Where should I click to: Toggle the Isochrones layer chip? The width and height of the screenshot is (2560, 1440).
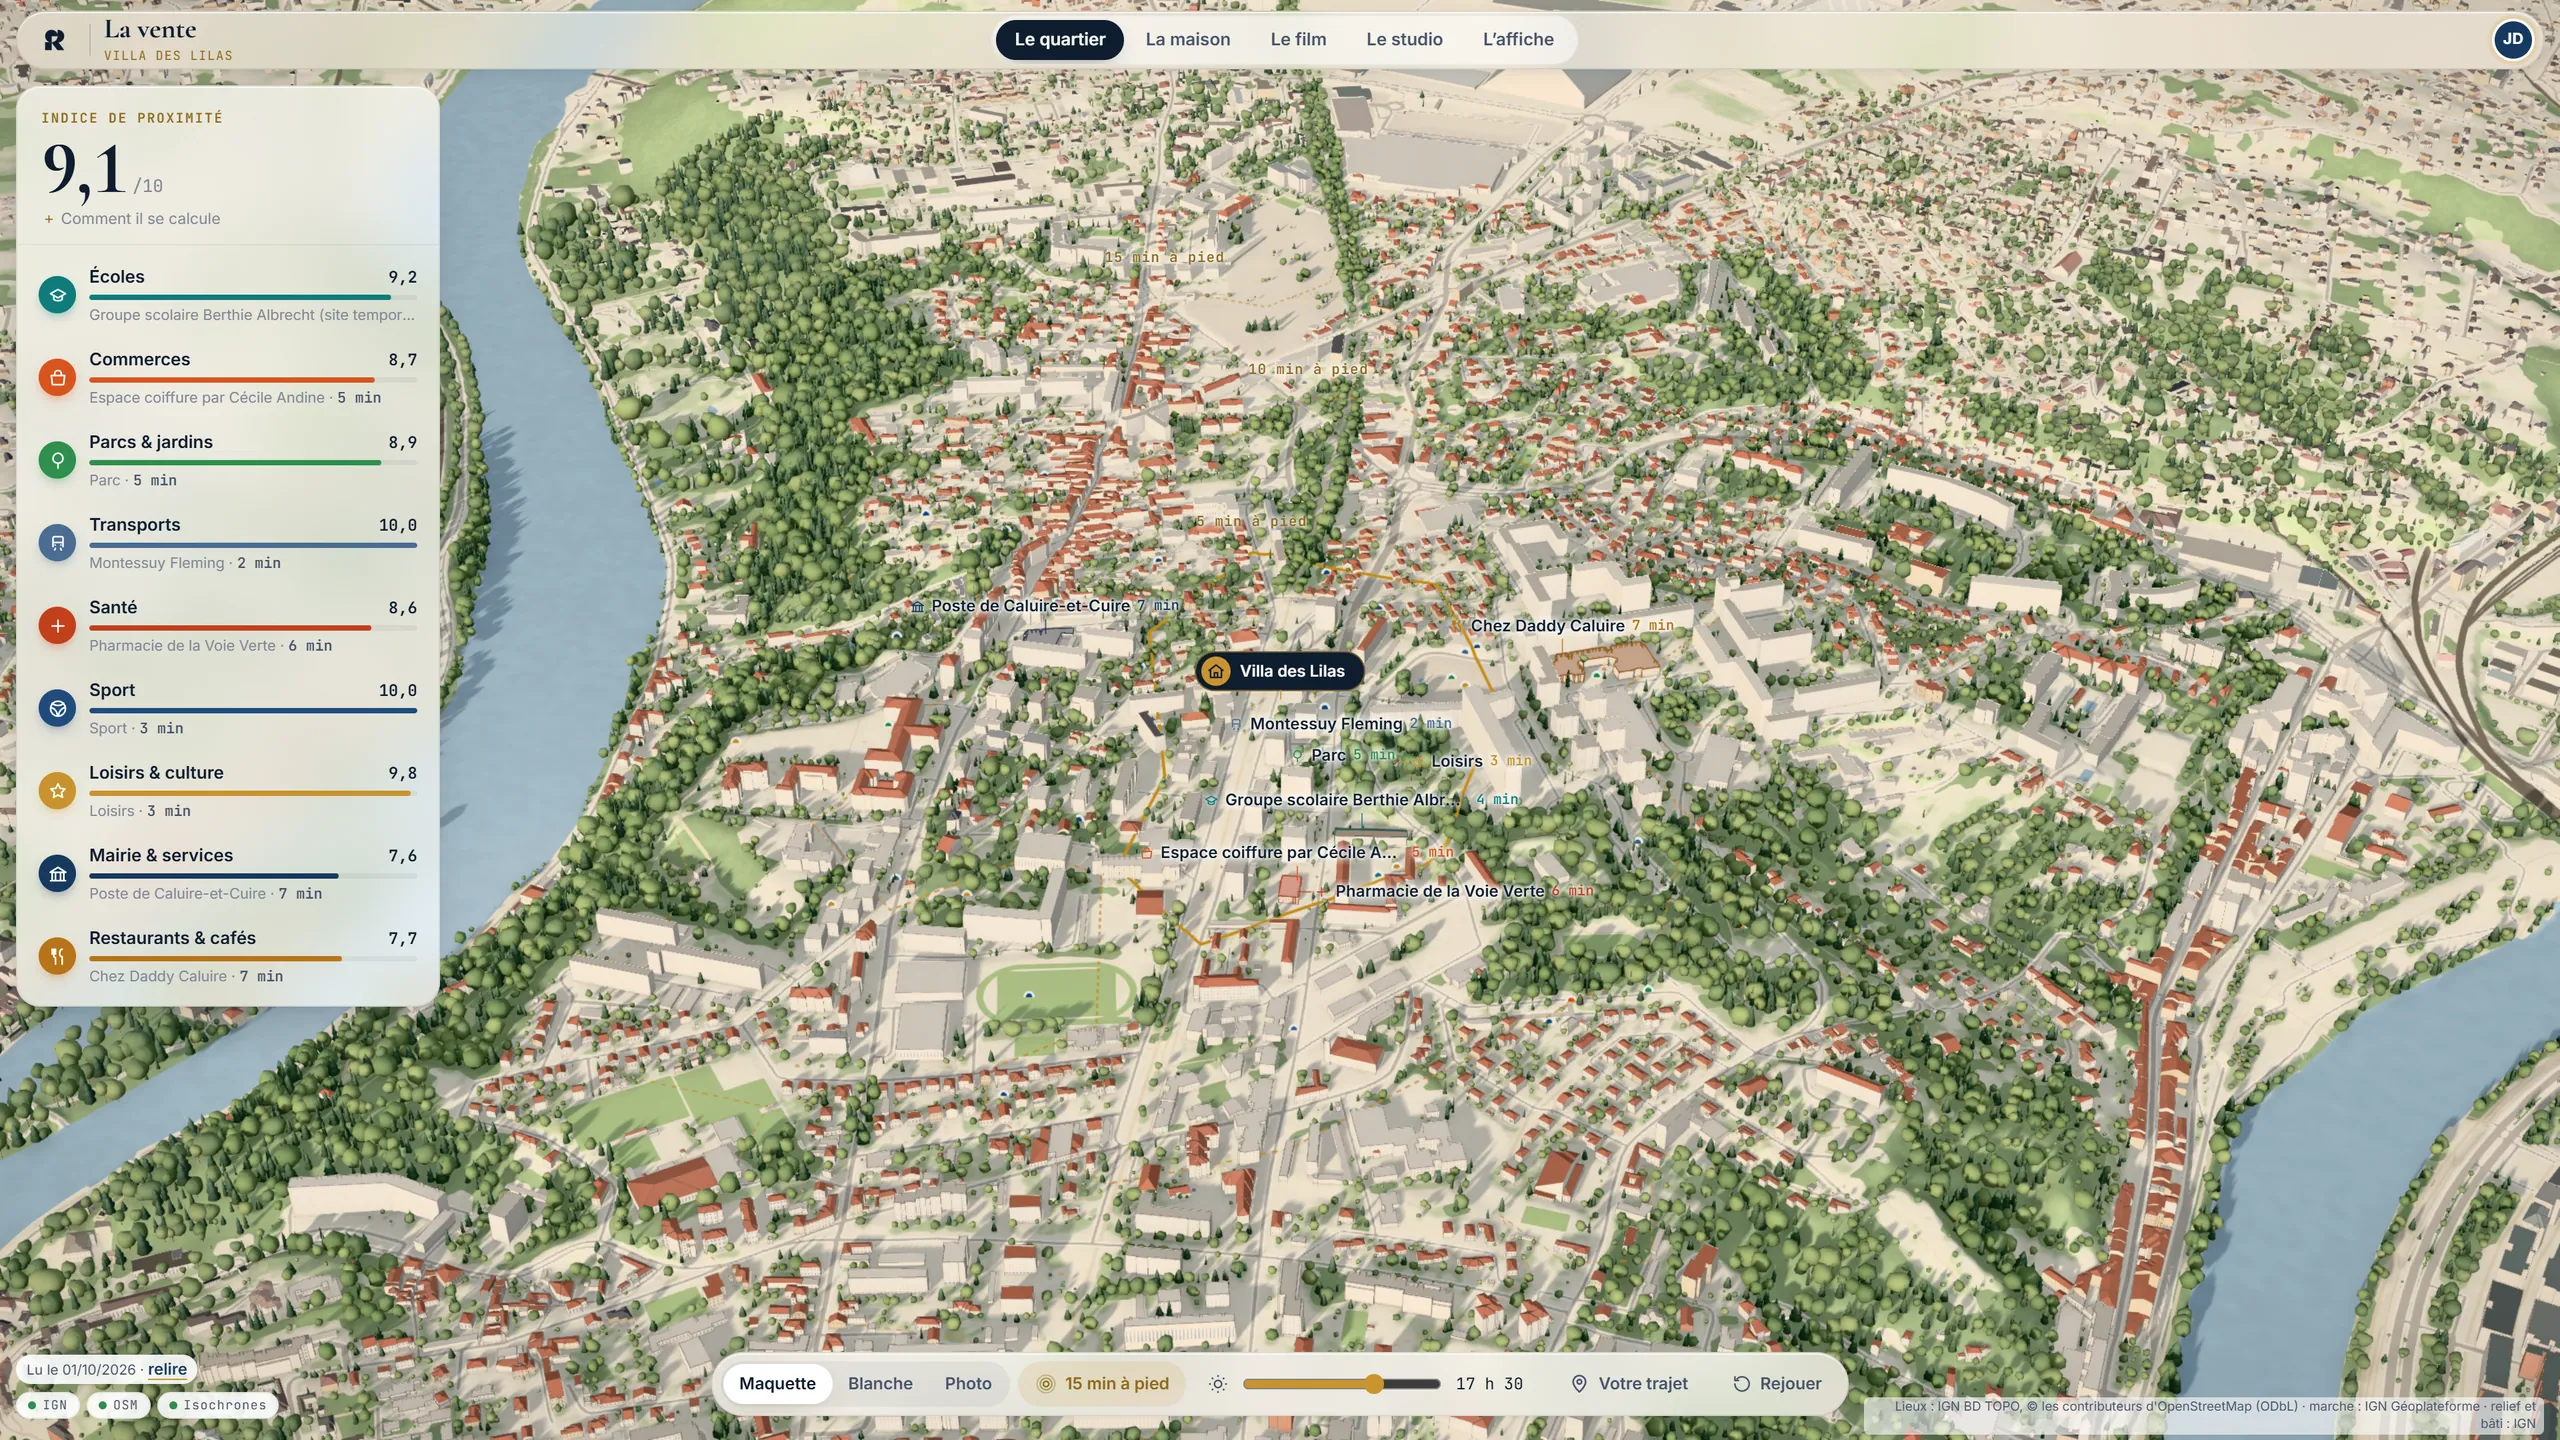[217, 1405]
